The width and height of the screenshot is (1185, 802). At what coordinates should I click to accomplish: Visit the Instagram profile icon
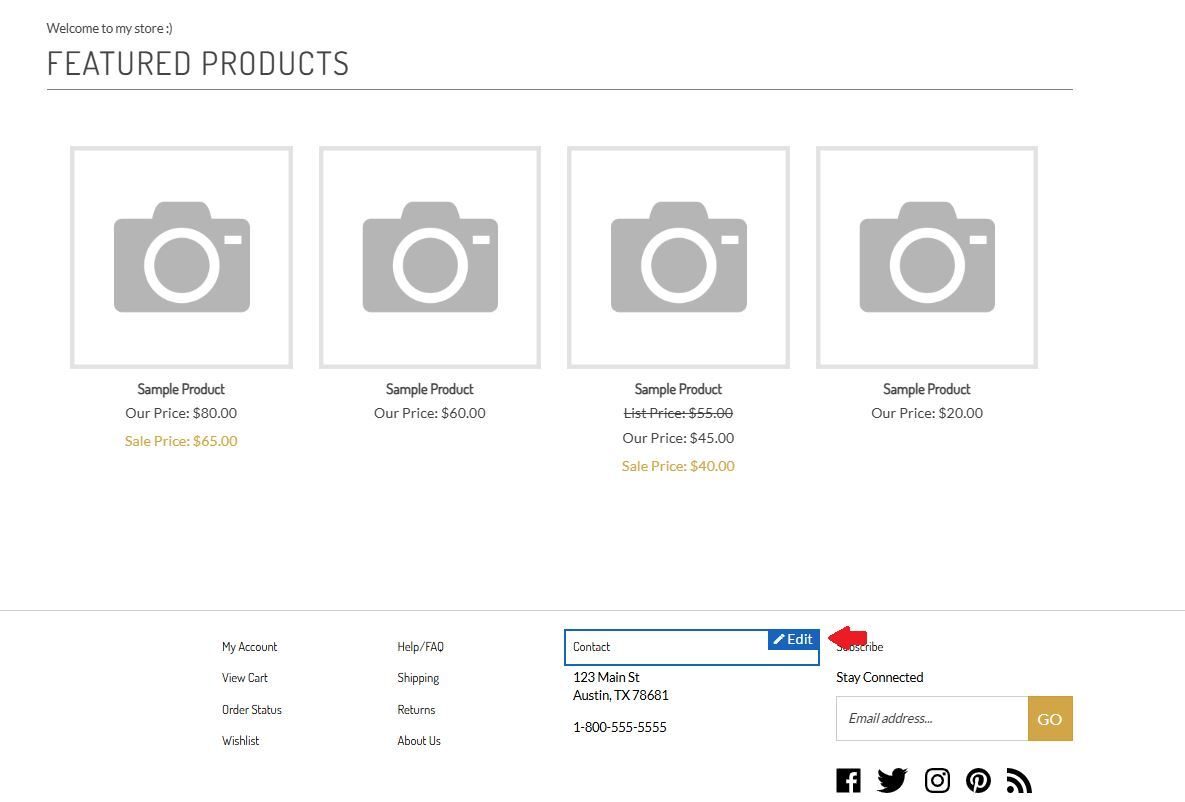pyautogui.click(x=936, y=780)
